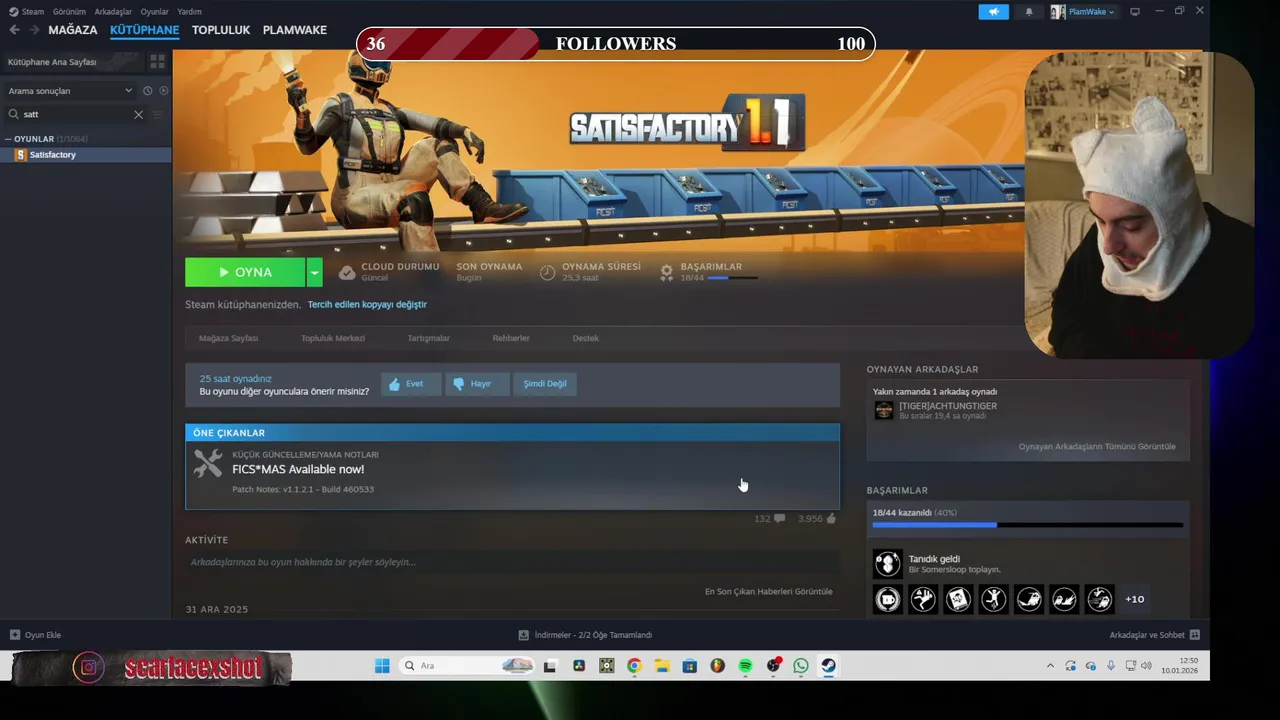The height and width of the screenshot is (720, 1280).
Task: Answer Hayır to the recommendation
Action: tap(476, 384)
